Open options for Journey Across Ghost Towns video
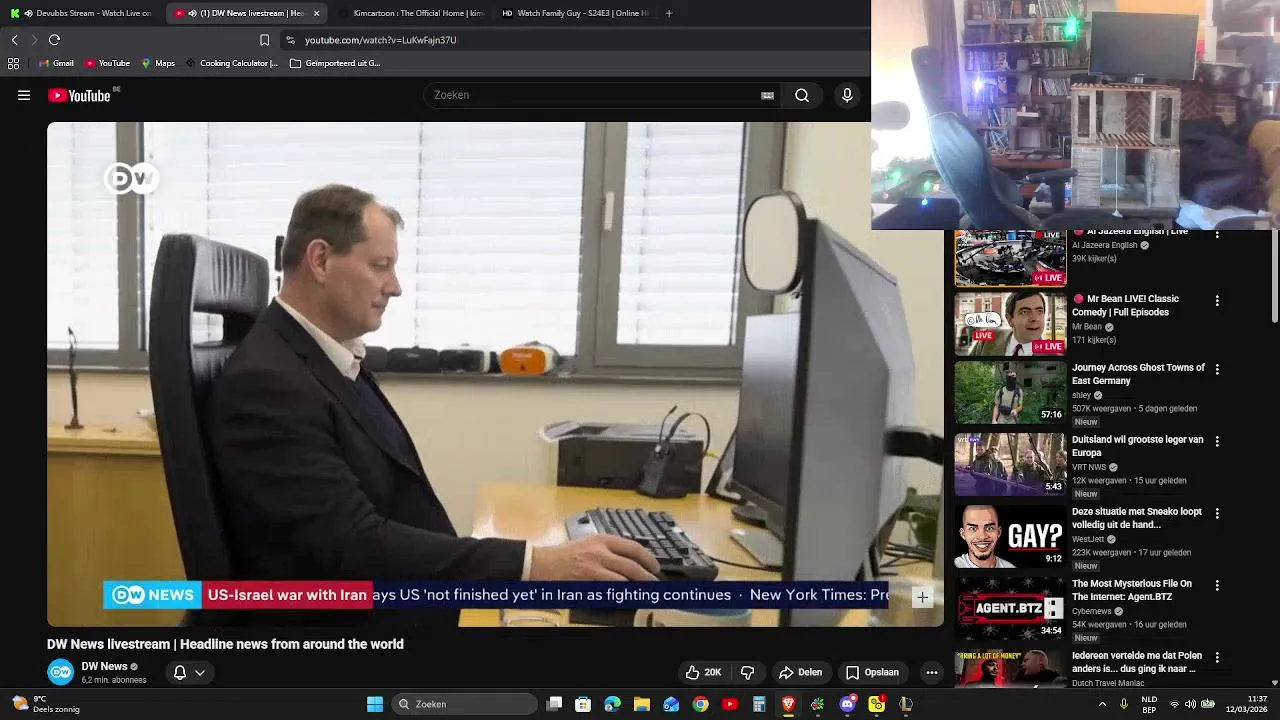This screenshot has height=720, width=1280. 1217,369
